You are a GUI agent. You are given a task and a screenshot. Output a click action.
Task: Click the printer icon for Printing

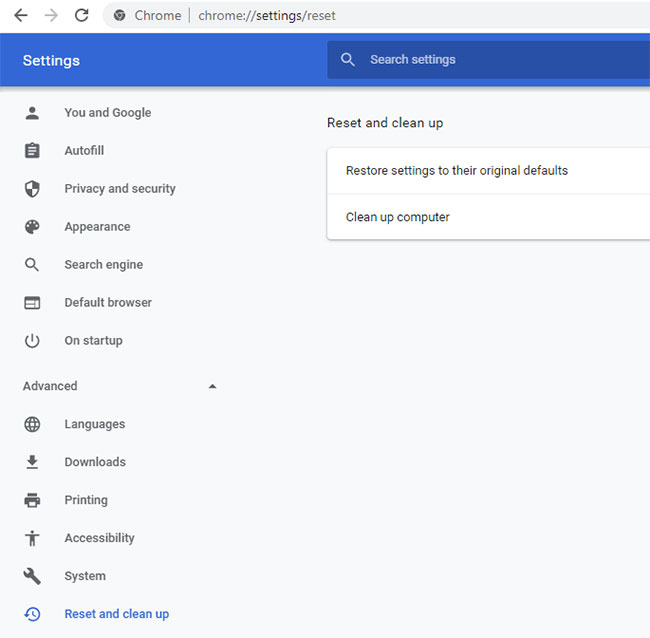pyautogui.click(x=32, y=500)
